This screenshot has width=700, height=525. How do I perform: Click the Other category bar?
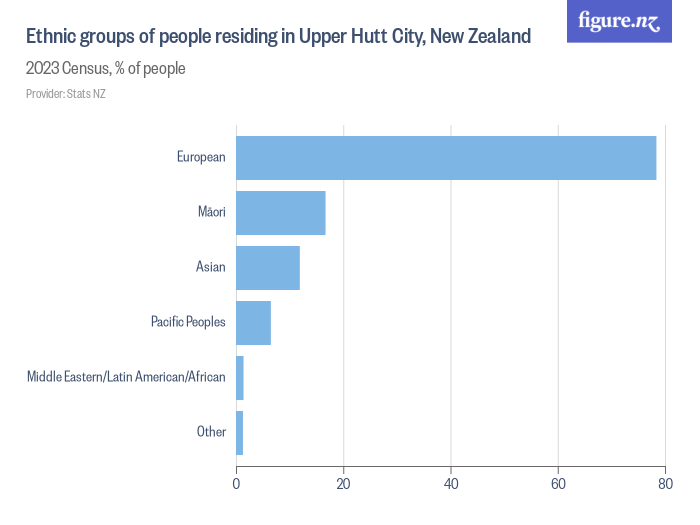tap(240, 433)
